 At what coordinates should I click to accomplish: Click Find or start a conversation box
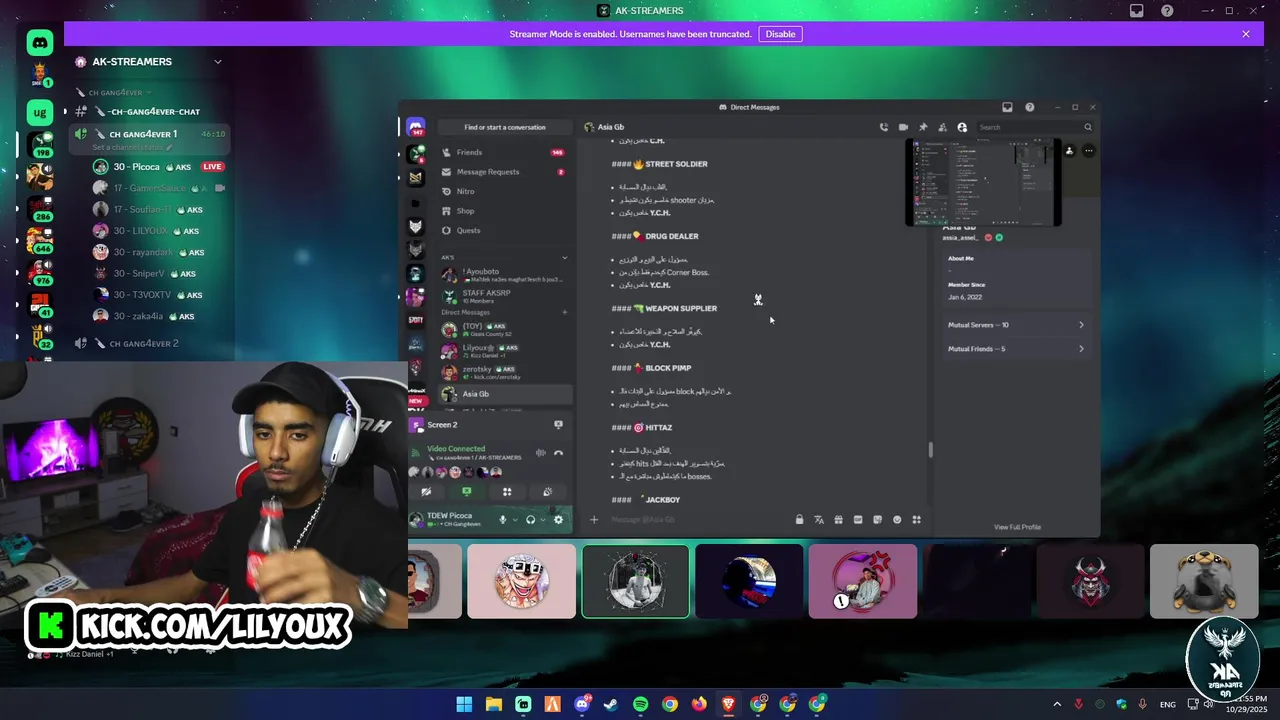[504, 127]
